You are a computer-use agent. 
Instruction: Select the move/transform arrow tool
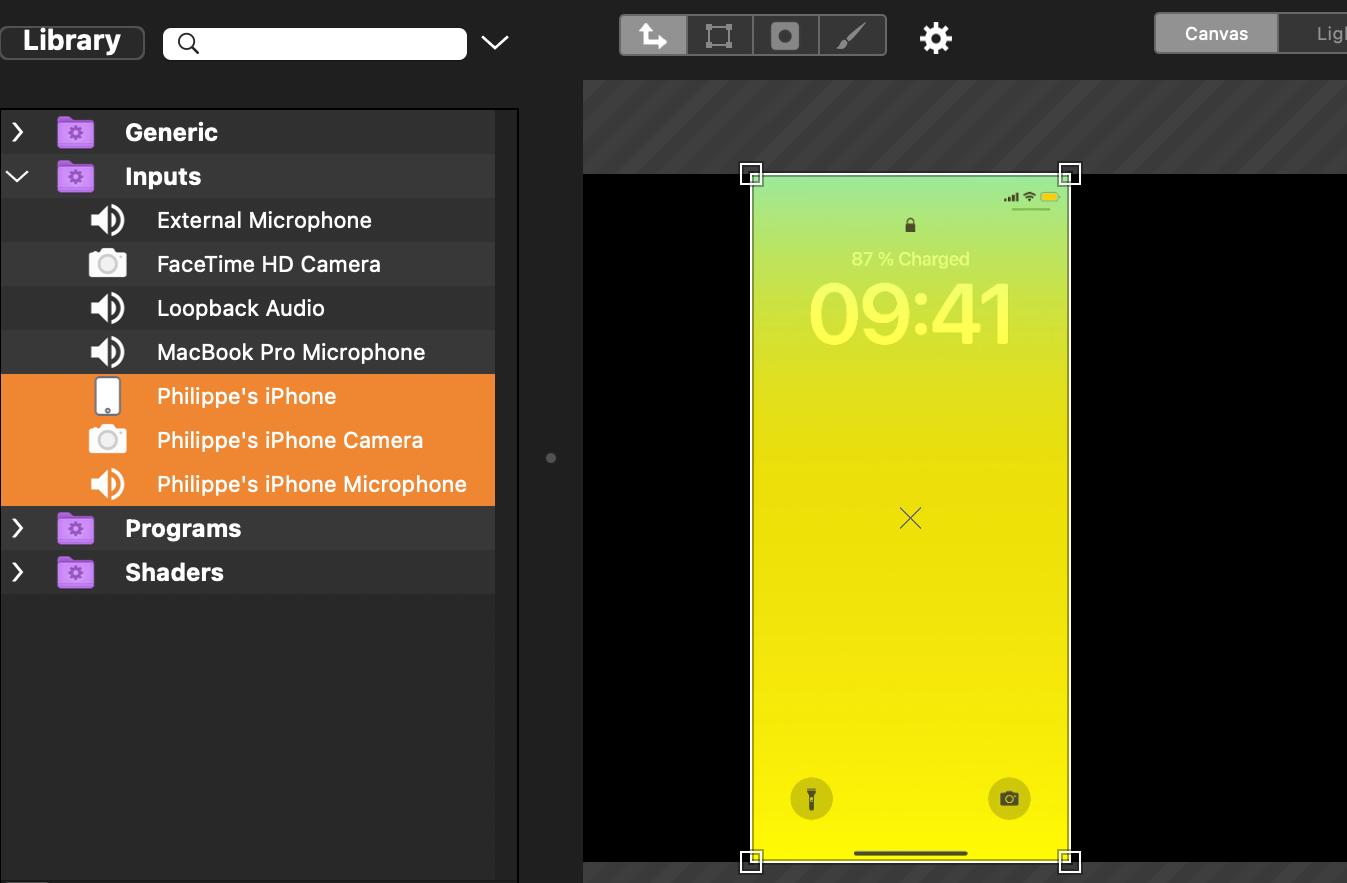(653, 36)
